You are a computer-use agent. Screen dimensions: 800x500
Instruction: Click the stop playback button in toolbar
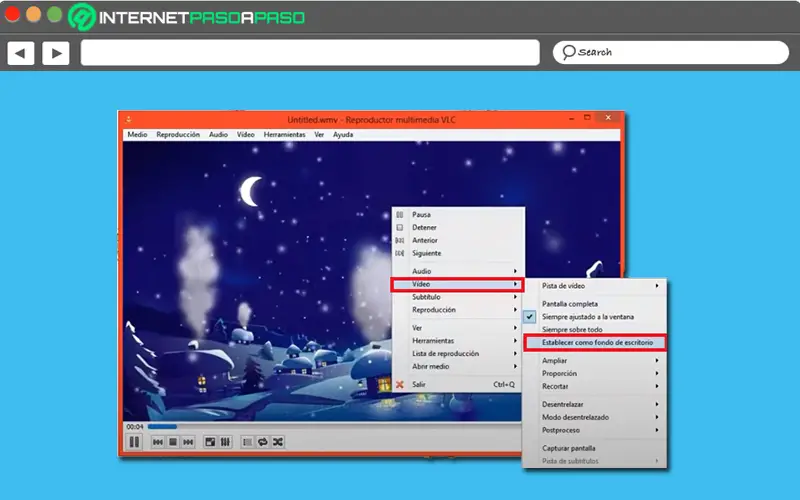point(173,442)
